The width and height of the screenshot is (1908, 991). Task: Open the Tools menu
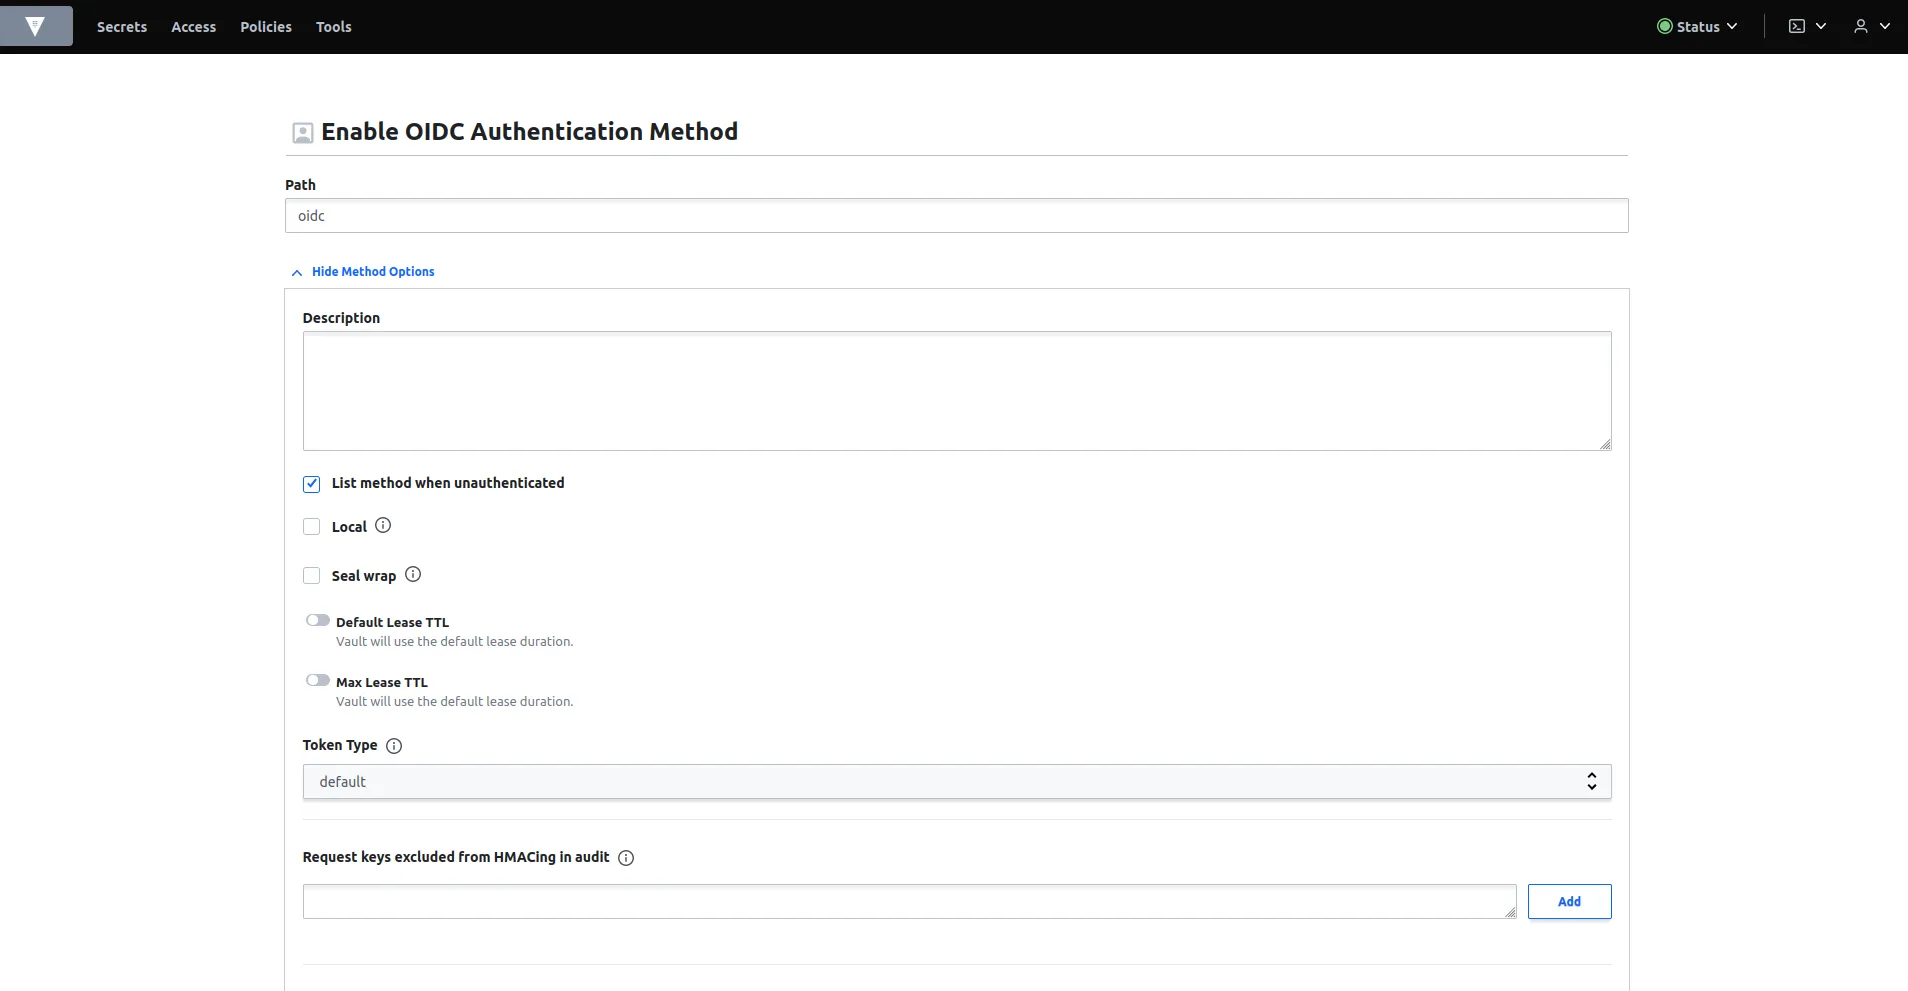(334, 27)
